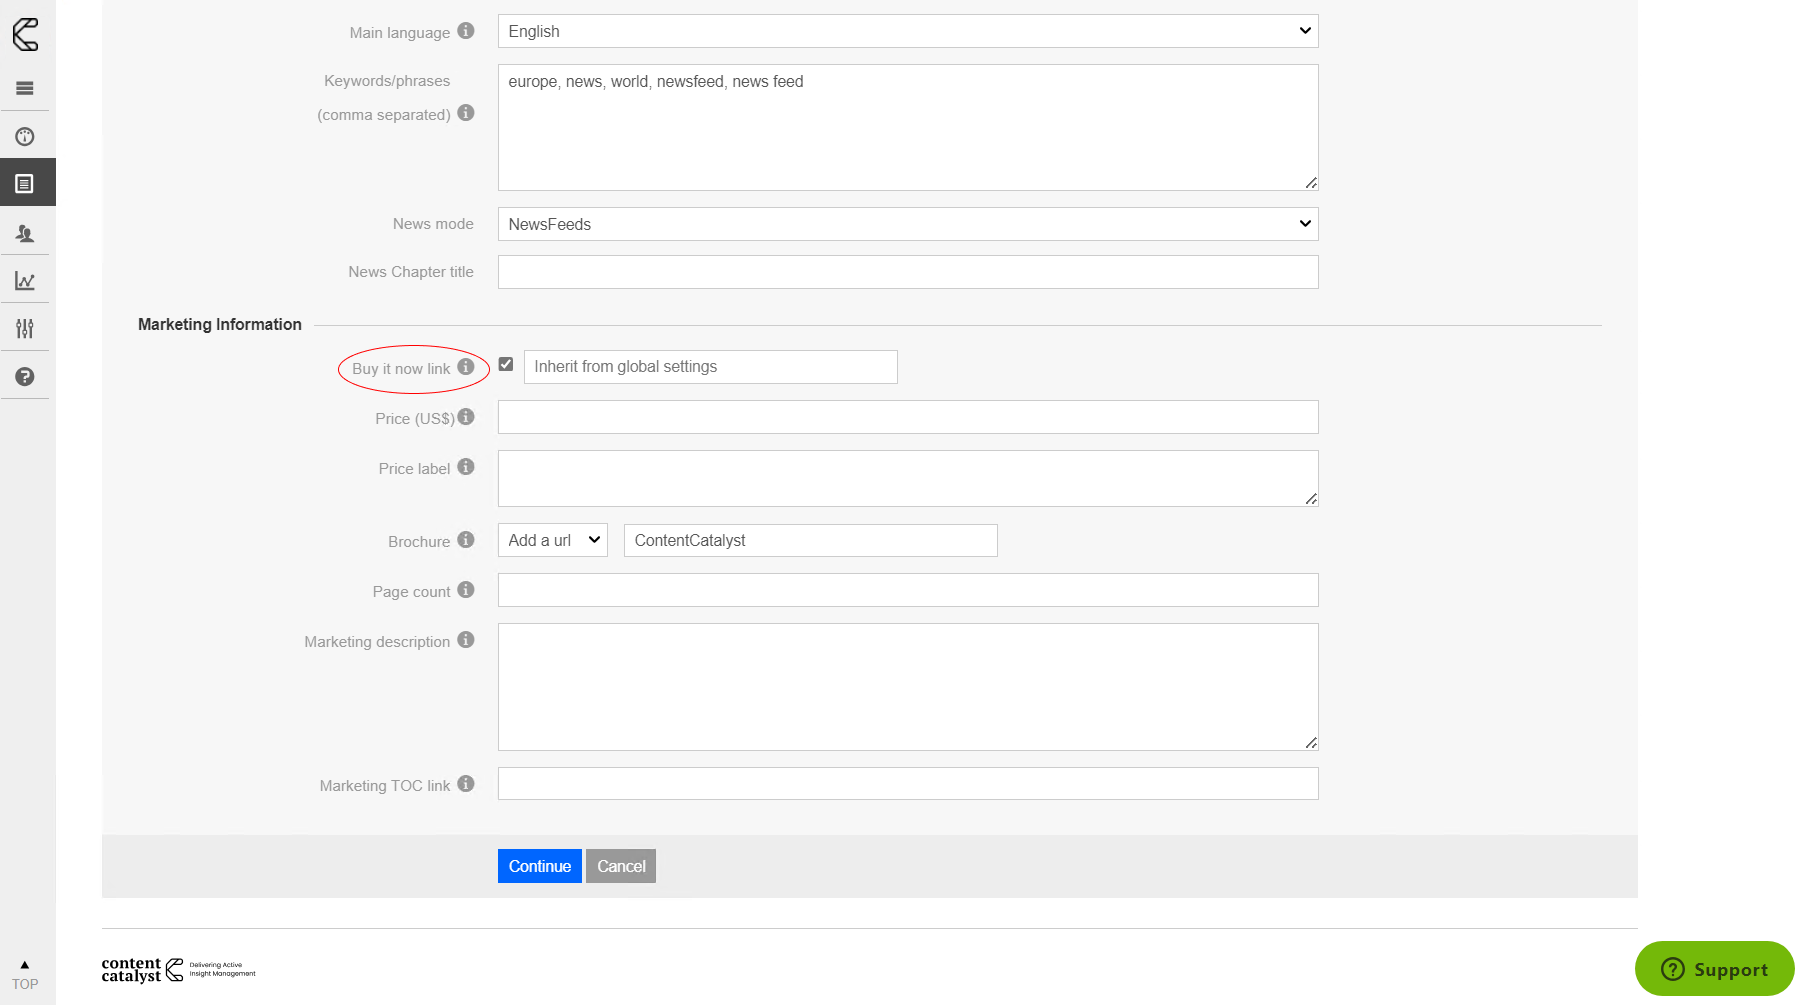Open the settings sliders icon in sidebar
Screen dimensions: 1816x1005
pyautogui.click(x=25, y=328)
